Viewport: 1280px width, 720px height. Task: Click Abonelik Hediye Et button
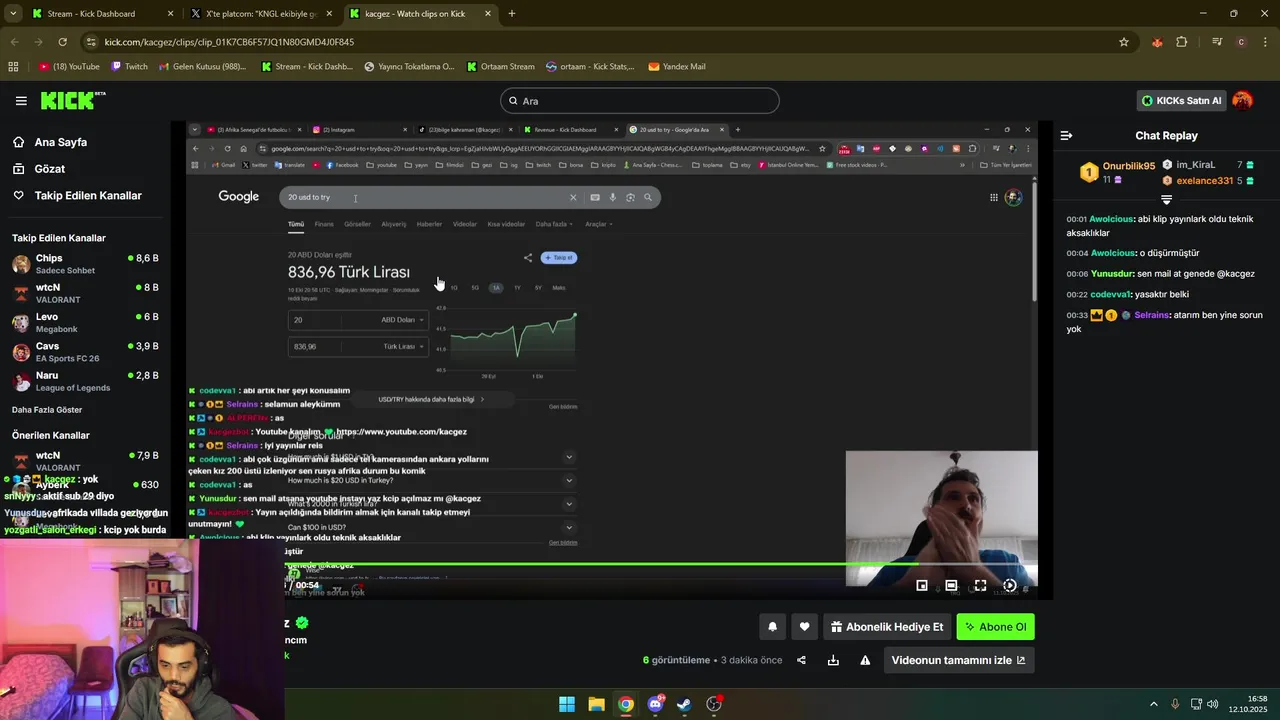tap(887, 627)
